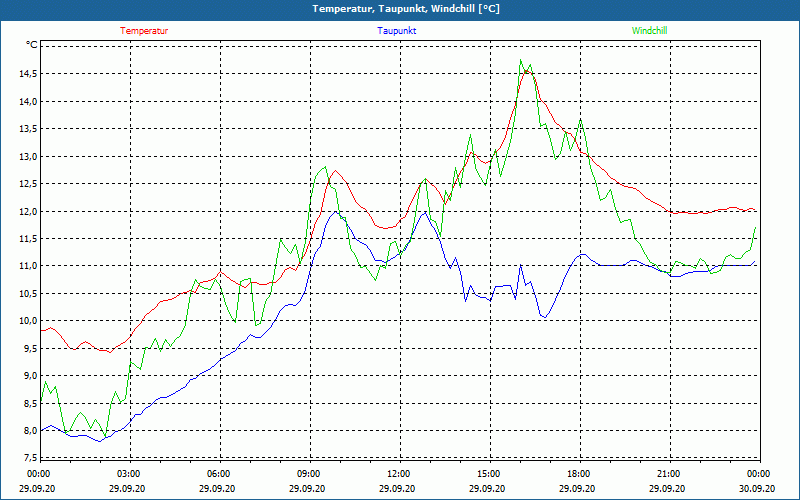Click the 21:00 time axis label
800x500 pixels.
(668, 474)
